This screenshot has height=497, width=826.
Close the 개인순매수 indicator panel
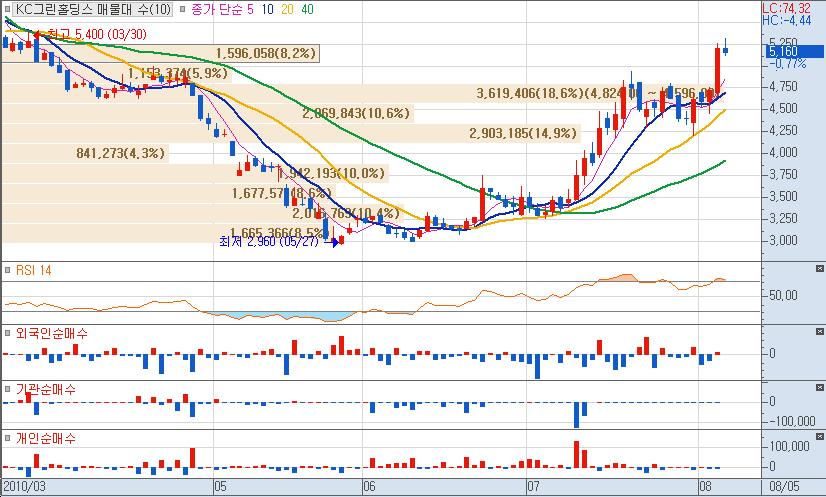click(x=819, y=436)
